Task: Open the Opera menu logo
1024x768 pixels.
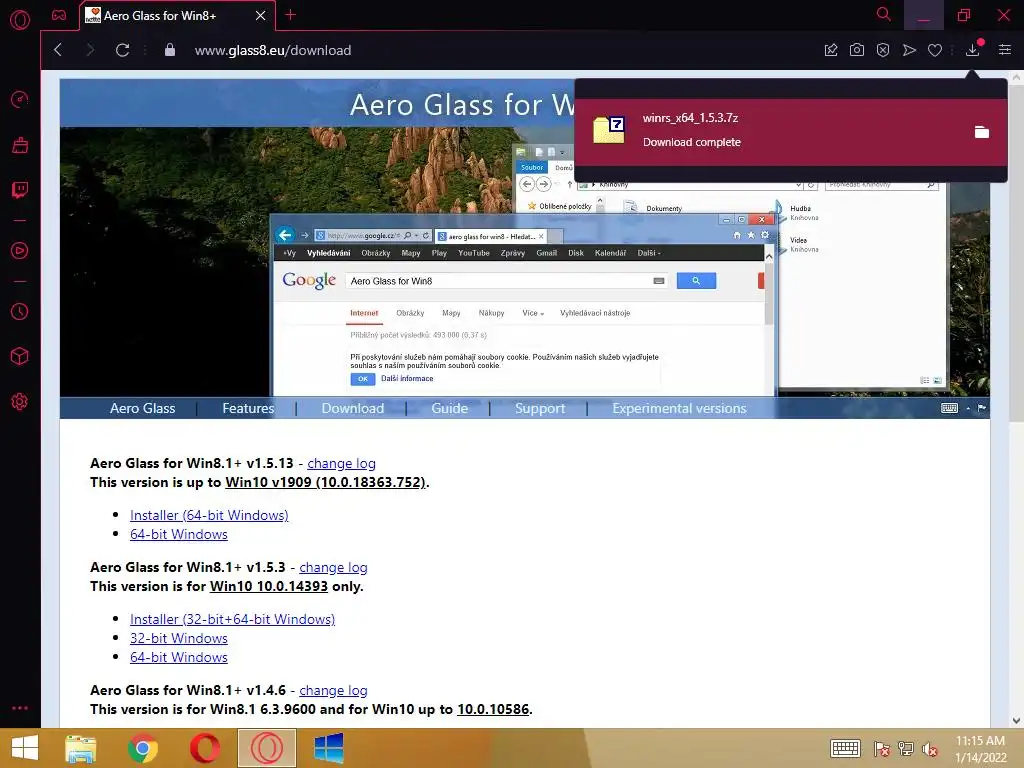Action: point(20,20)
